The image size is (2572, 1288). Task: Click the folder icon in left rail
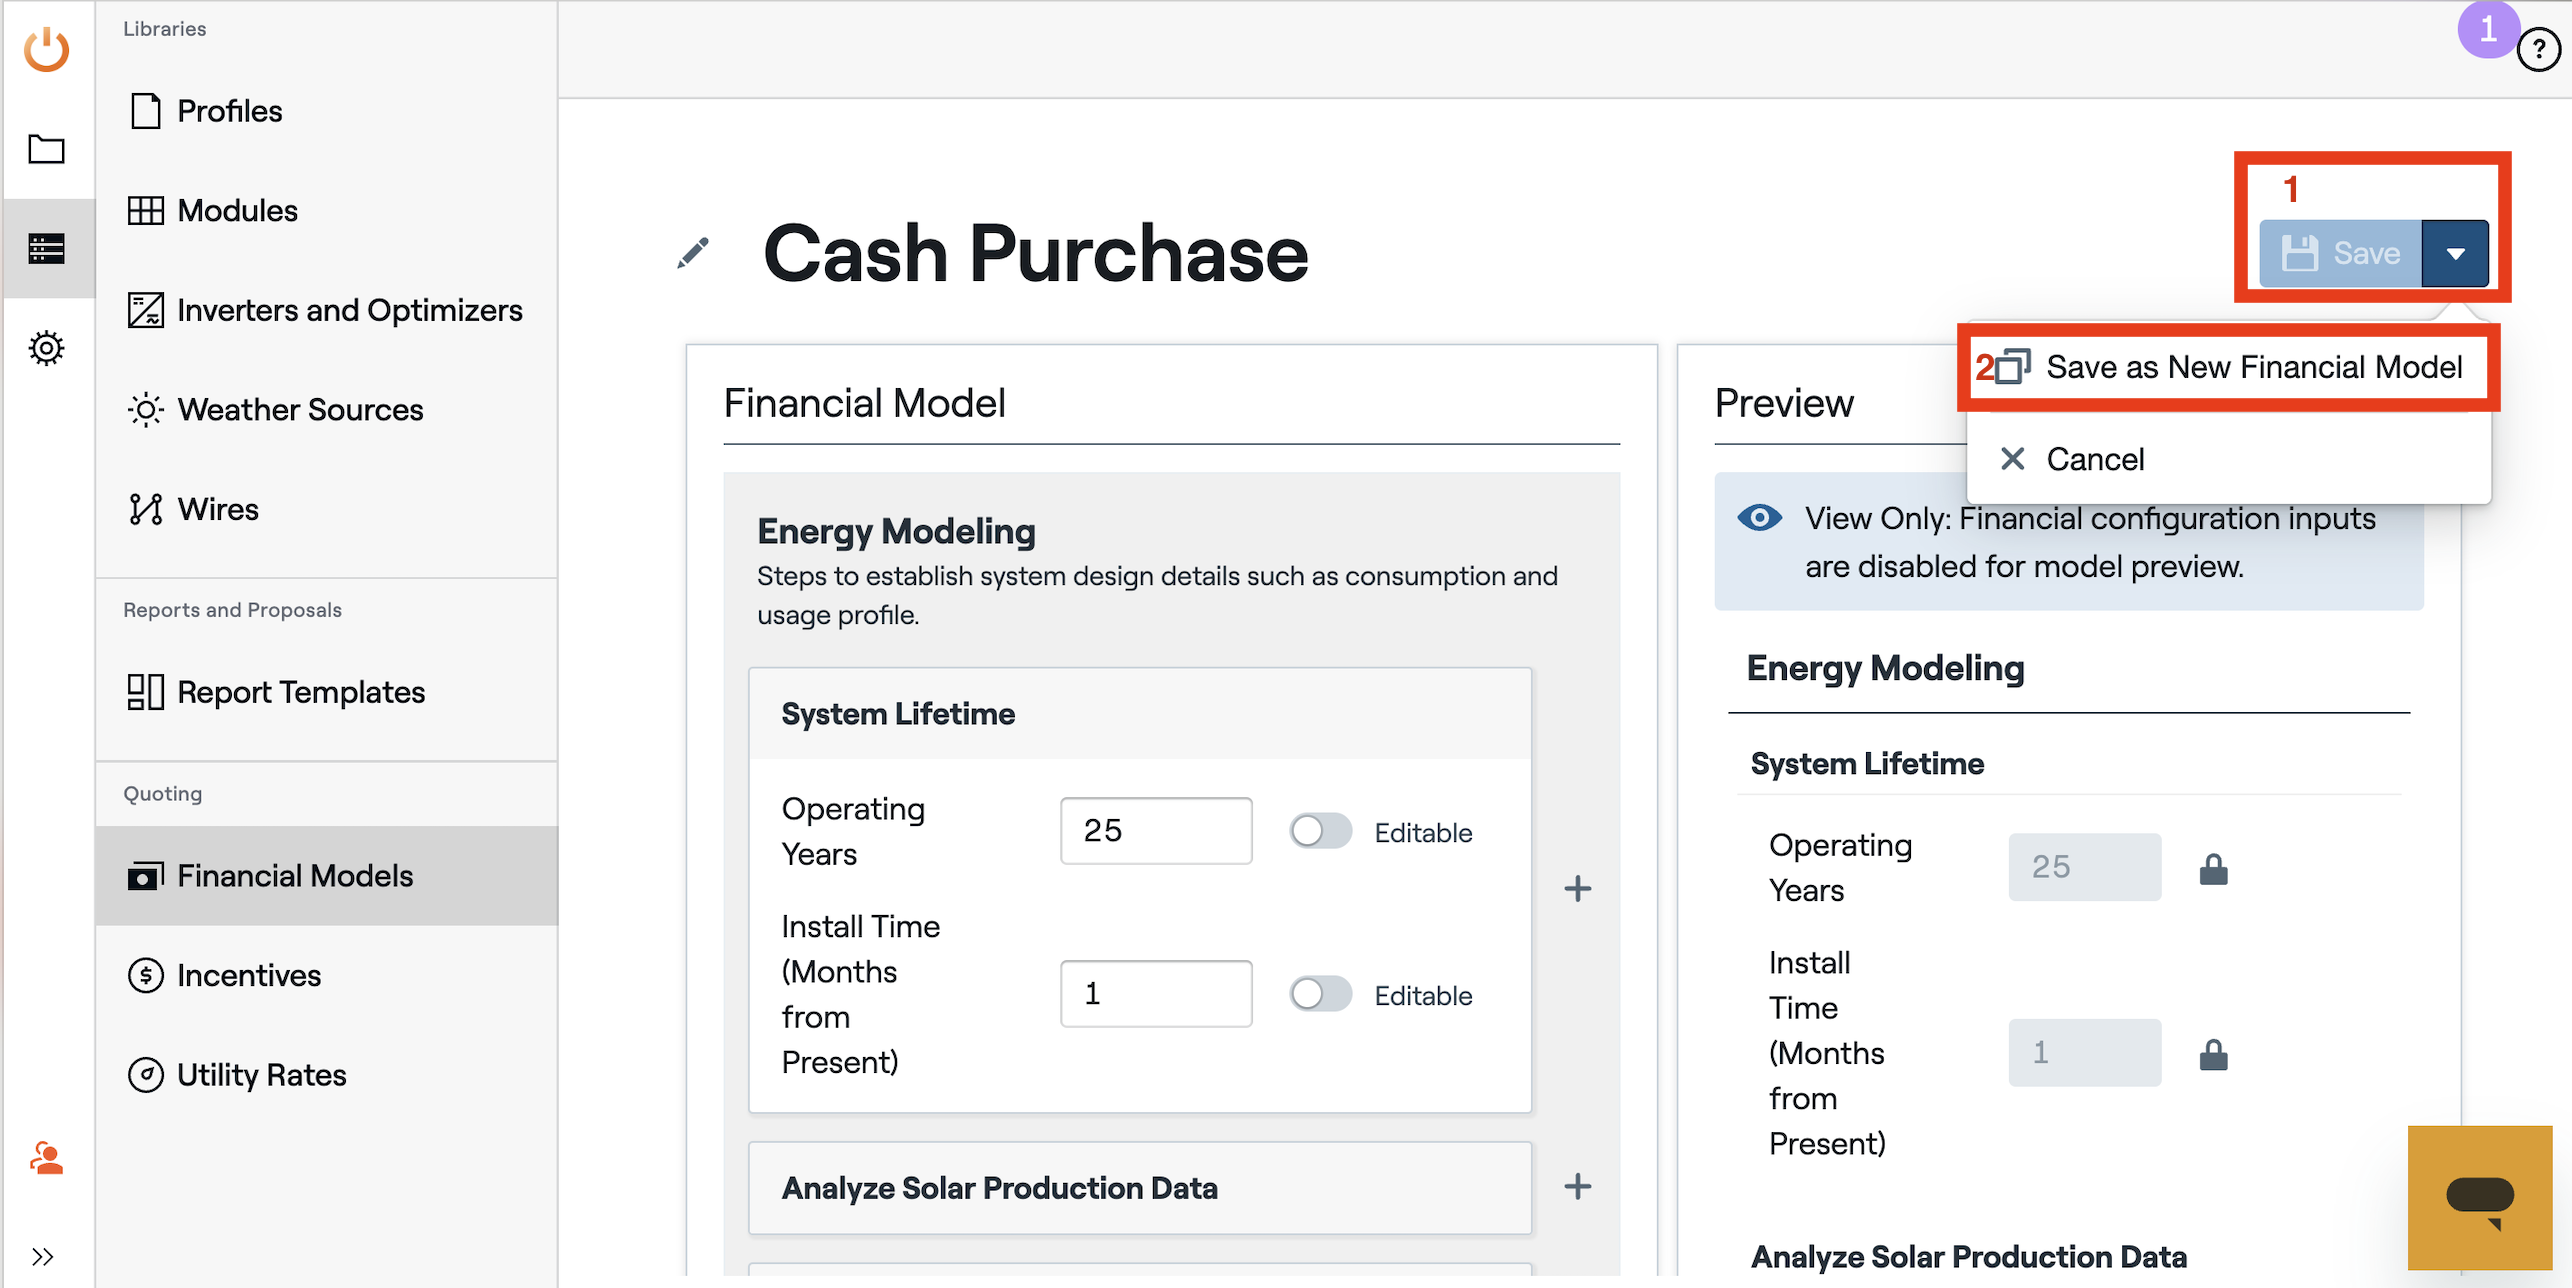(x=46, y=149)
